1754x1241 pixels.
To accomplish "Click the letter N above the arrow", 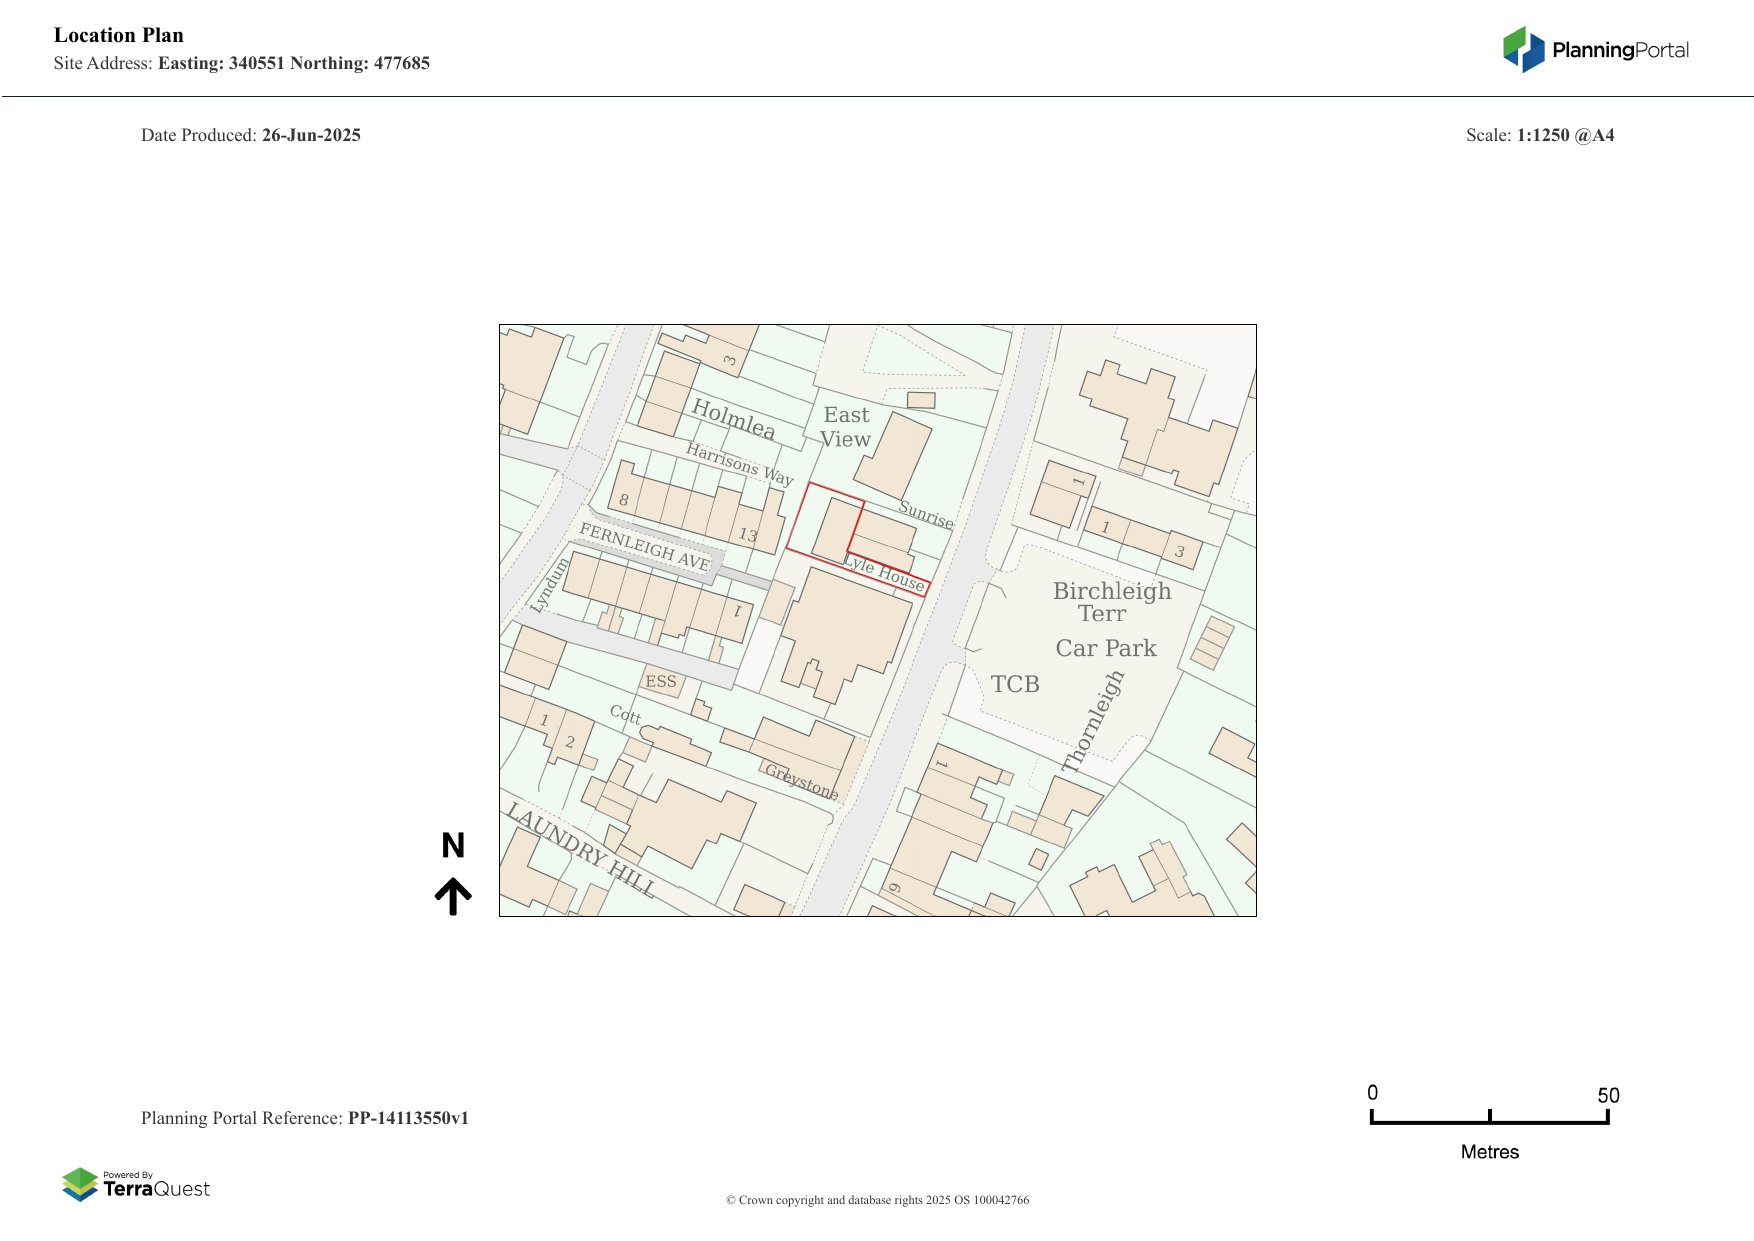I will (453, 846).
